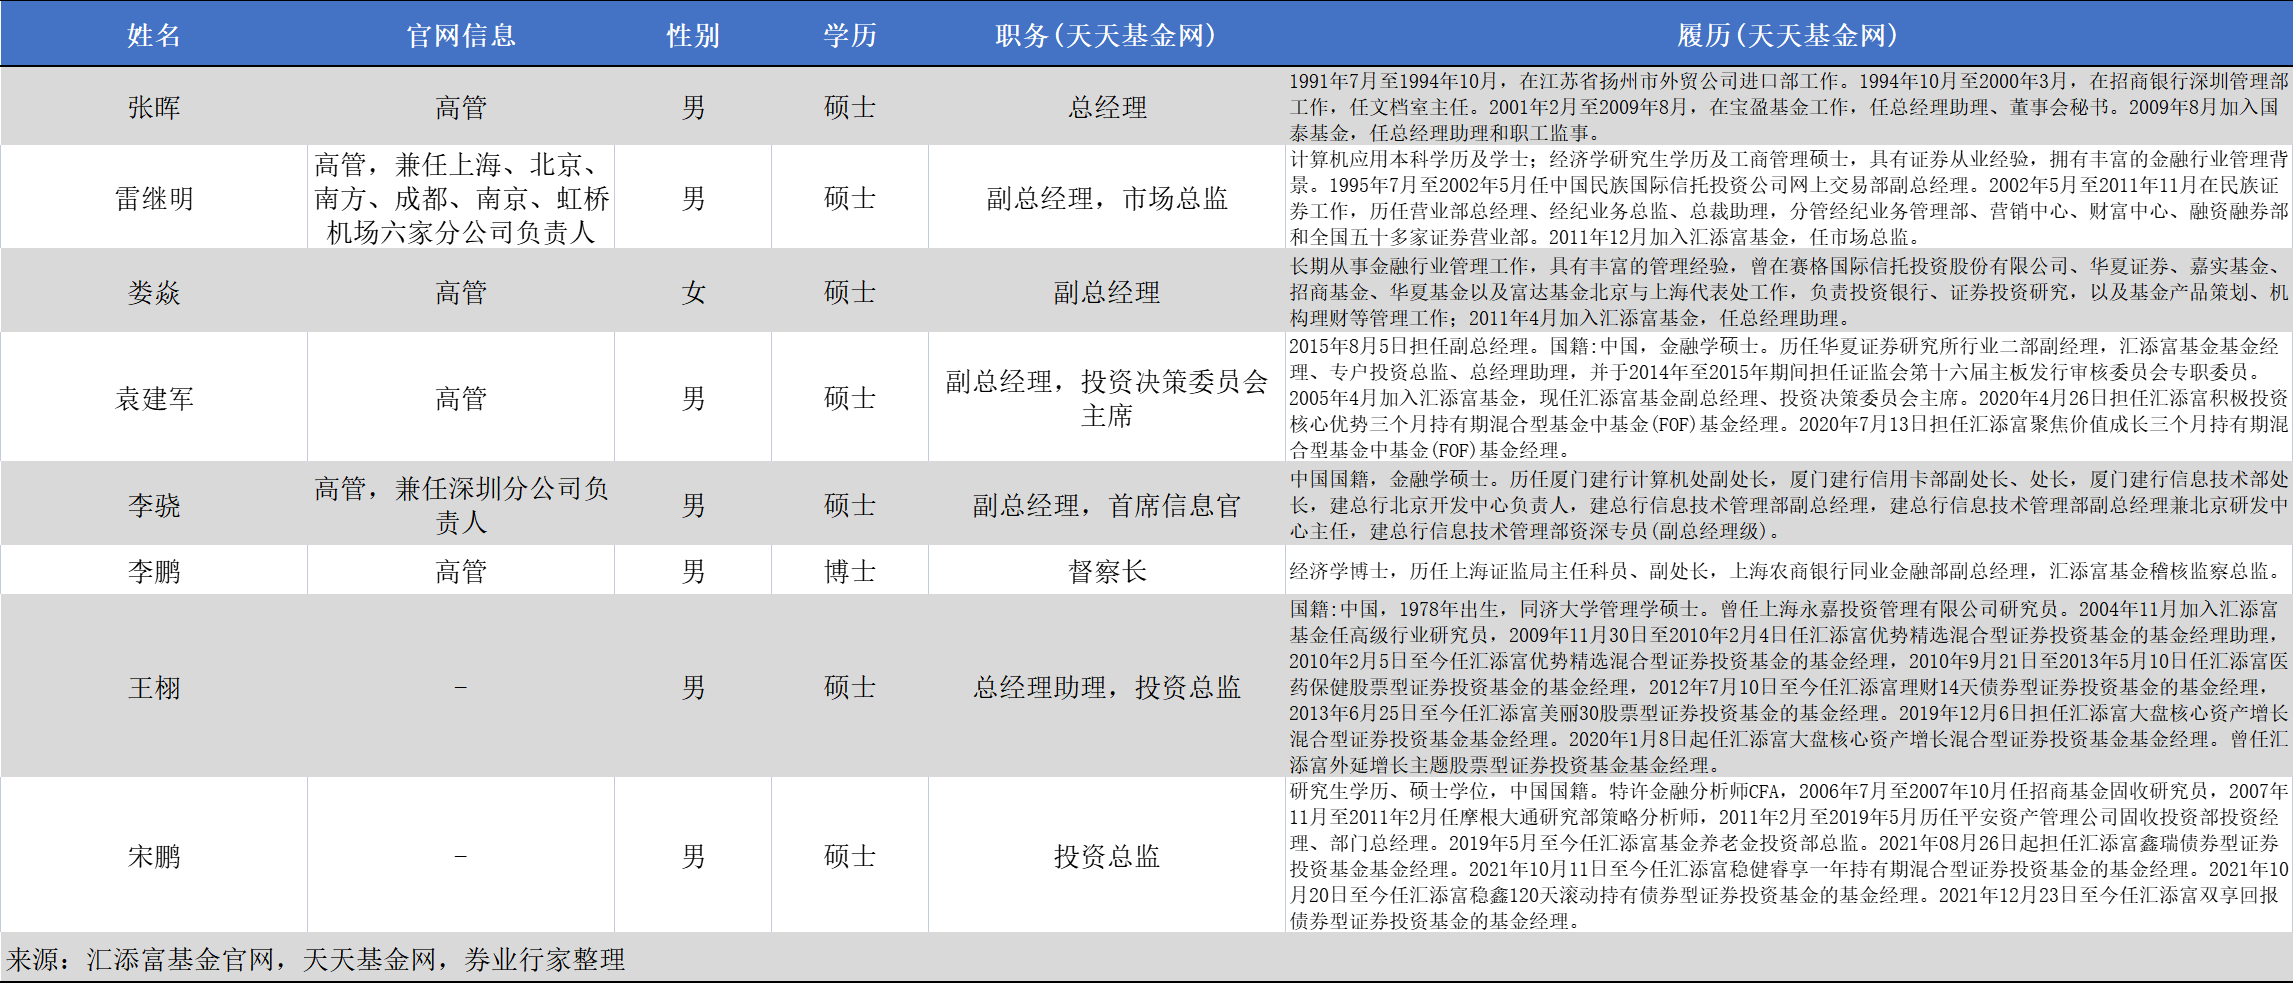2293x983 pixels.
Task: Select the name 李鹏
Action: point(154,569)
